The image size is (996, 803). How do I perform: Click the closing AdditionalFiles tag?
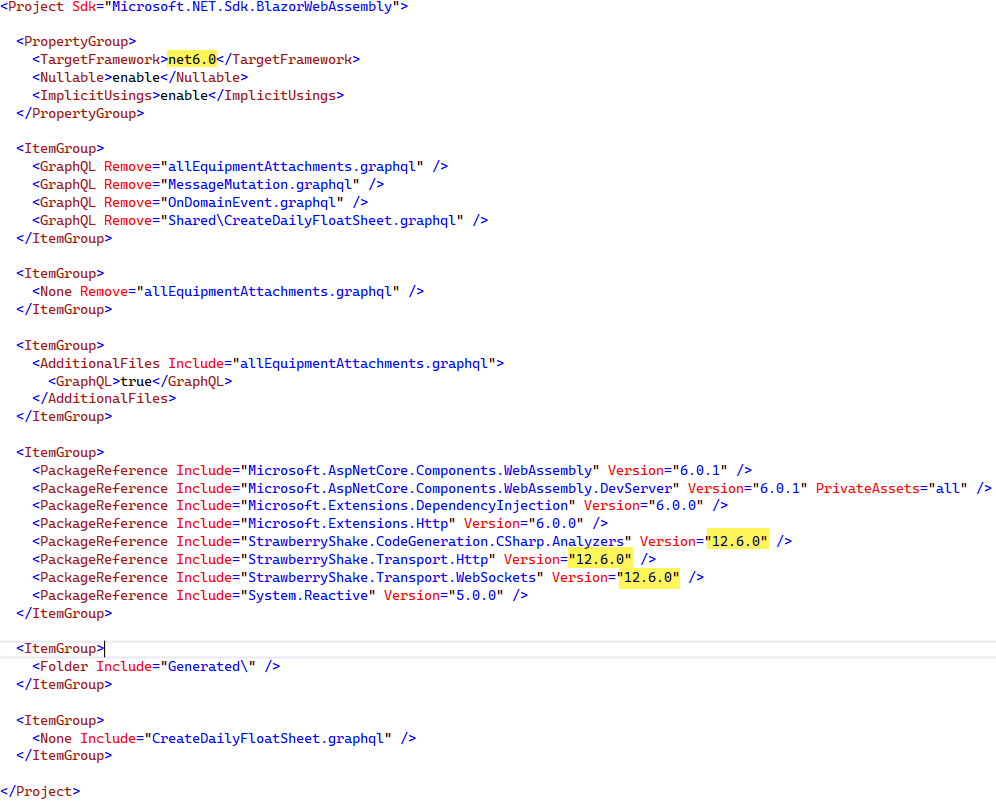coord(104,399)
